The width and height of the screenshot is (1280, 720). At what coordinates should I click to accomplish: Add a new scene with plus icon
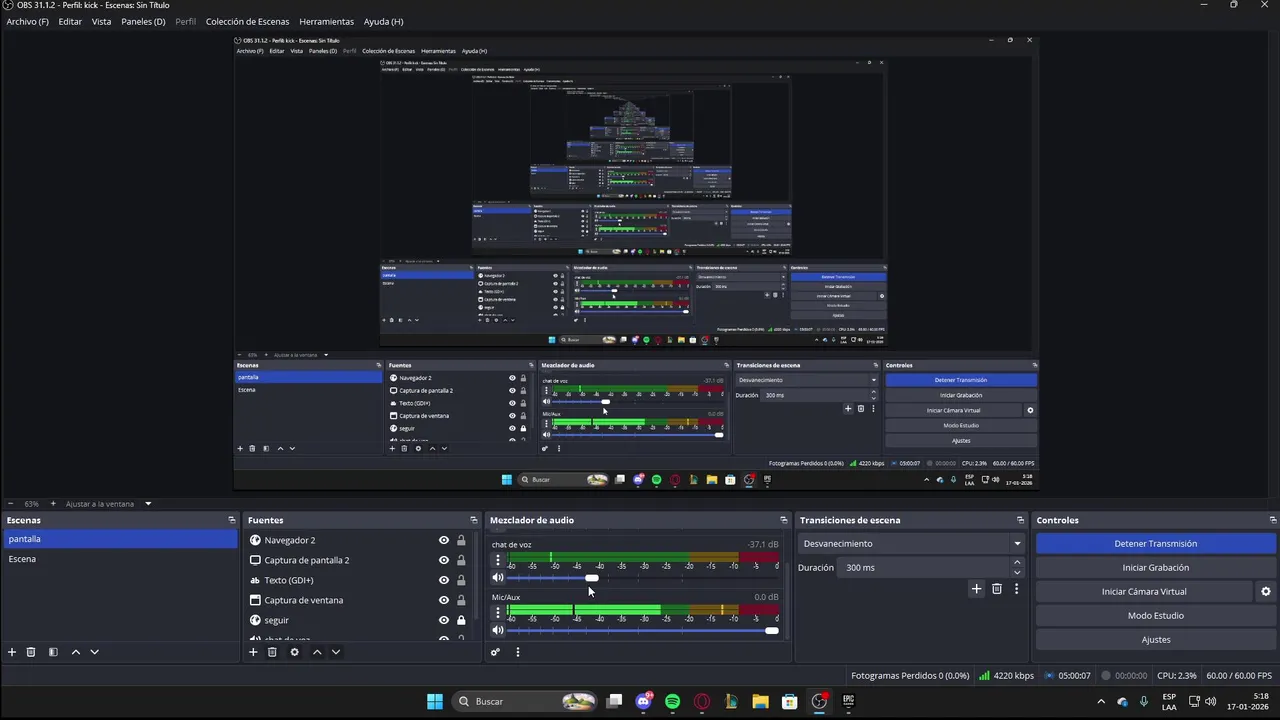[x=12, y=652]
